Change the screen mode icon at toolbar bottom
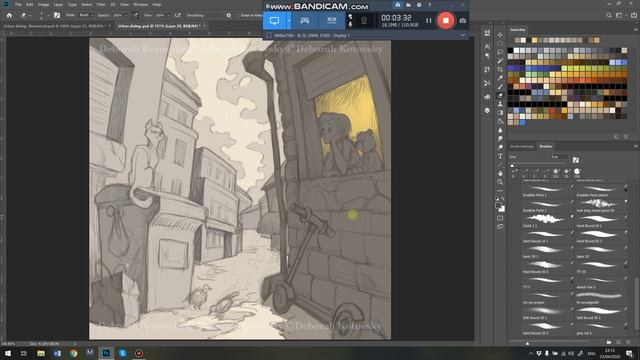Viewport: 640px width, 360px height. coord(500,227)
